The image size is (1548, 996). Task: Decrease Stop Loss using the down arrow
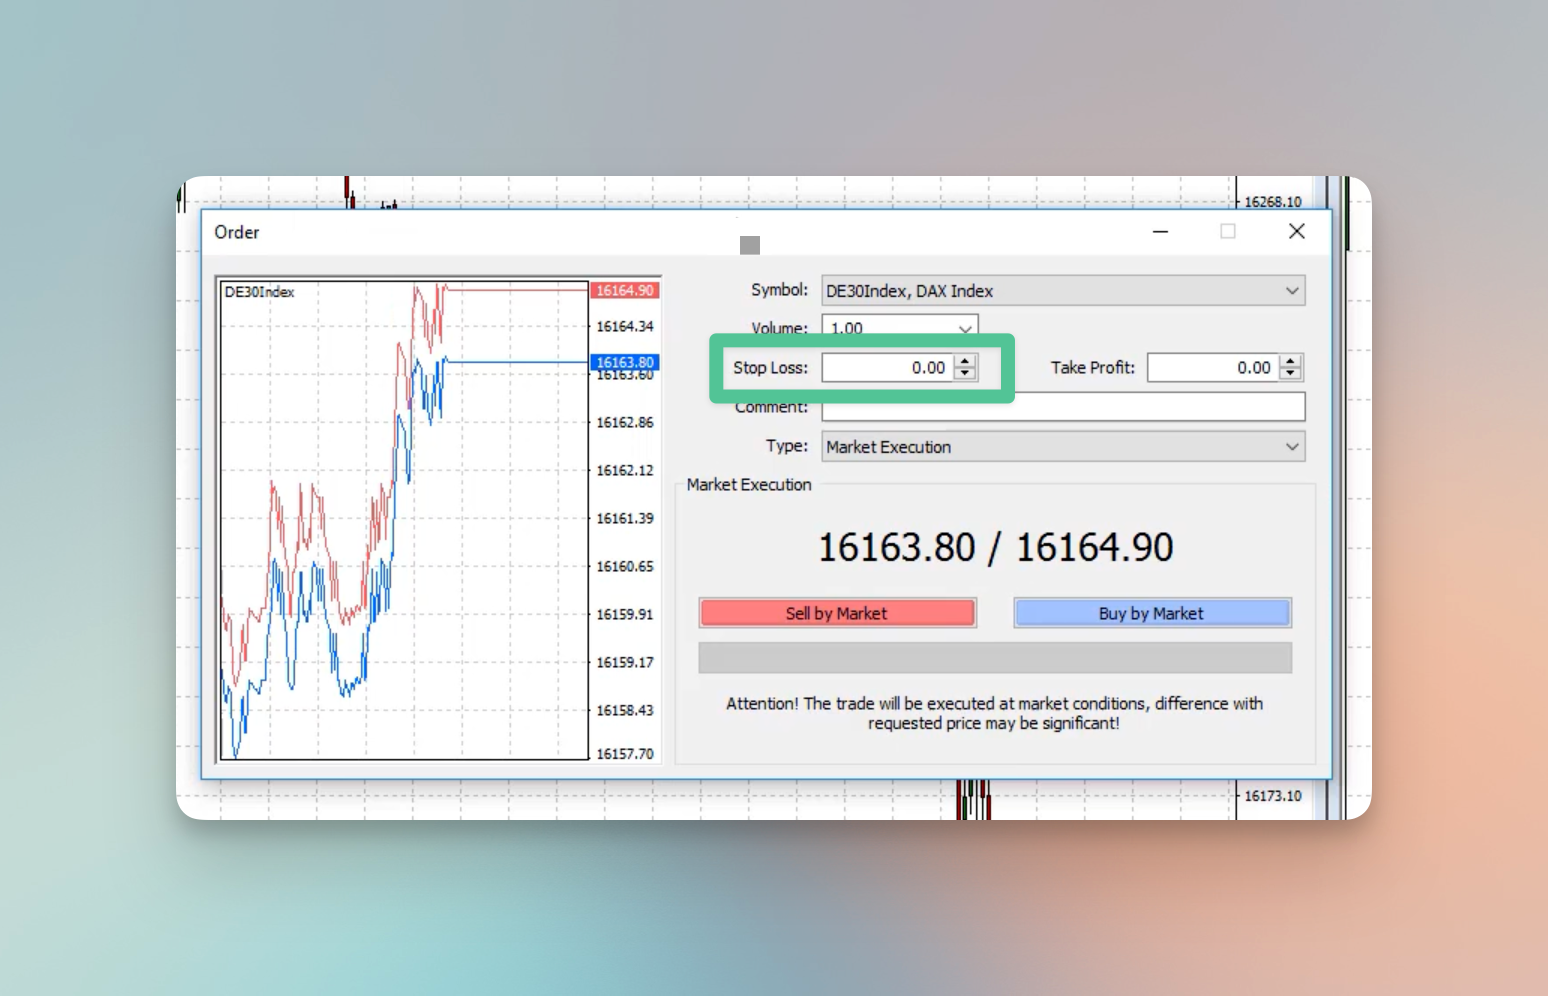click(965, 374)
